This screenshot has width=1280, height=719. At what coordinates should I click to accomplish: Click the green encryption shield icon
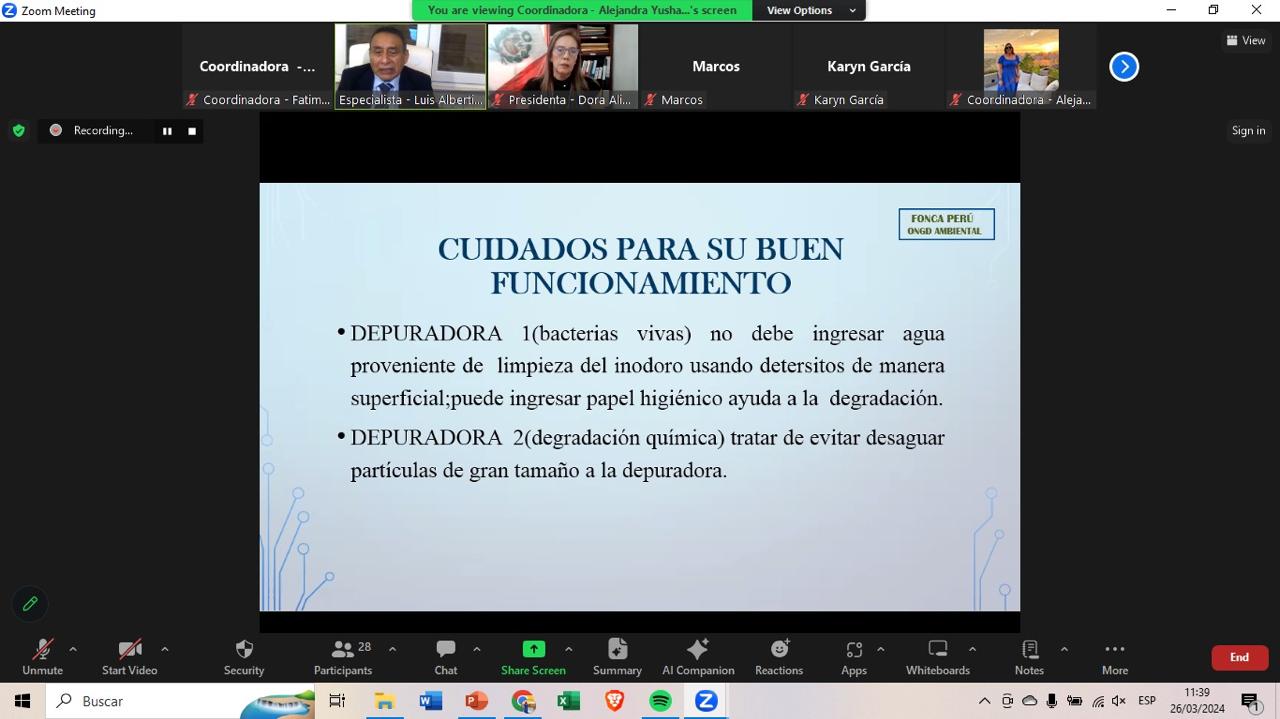[18, 130]
